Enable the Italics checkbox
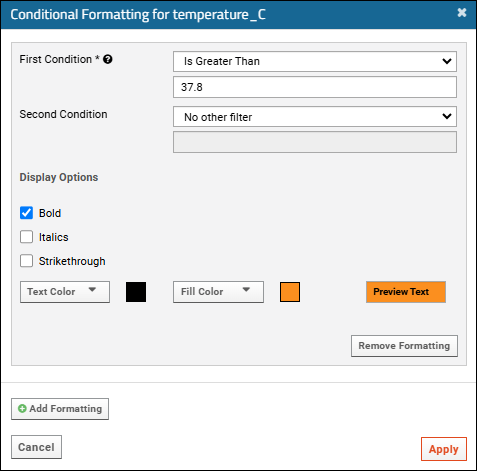Viewport: 477px width, 471px height. click(26, 237)
